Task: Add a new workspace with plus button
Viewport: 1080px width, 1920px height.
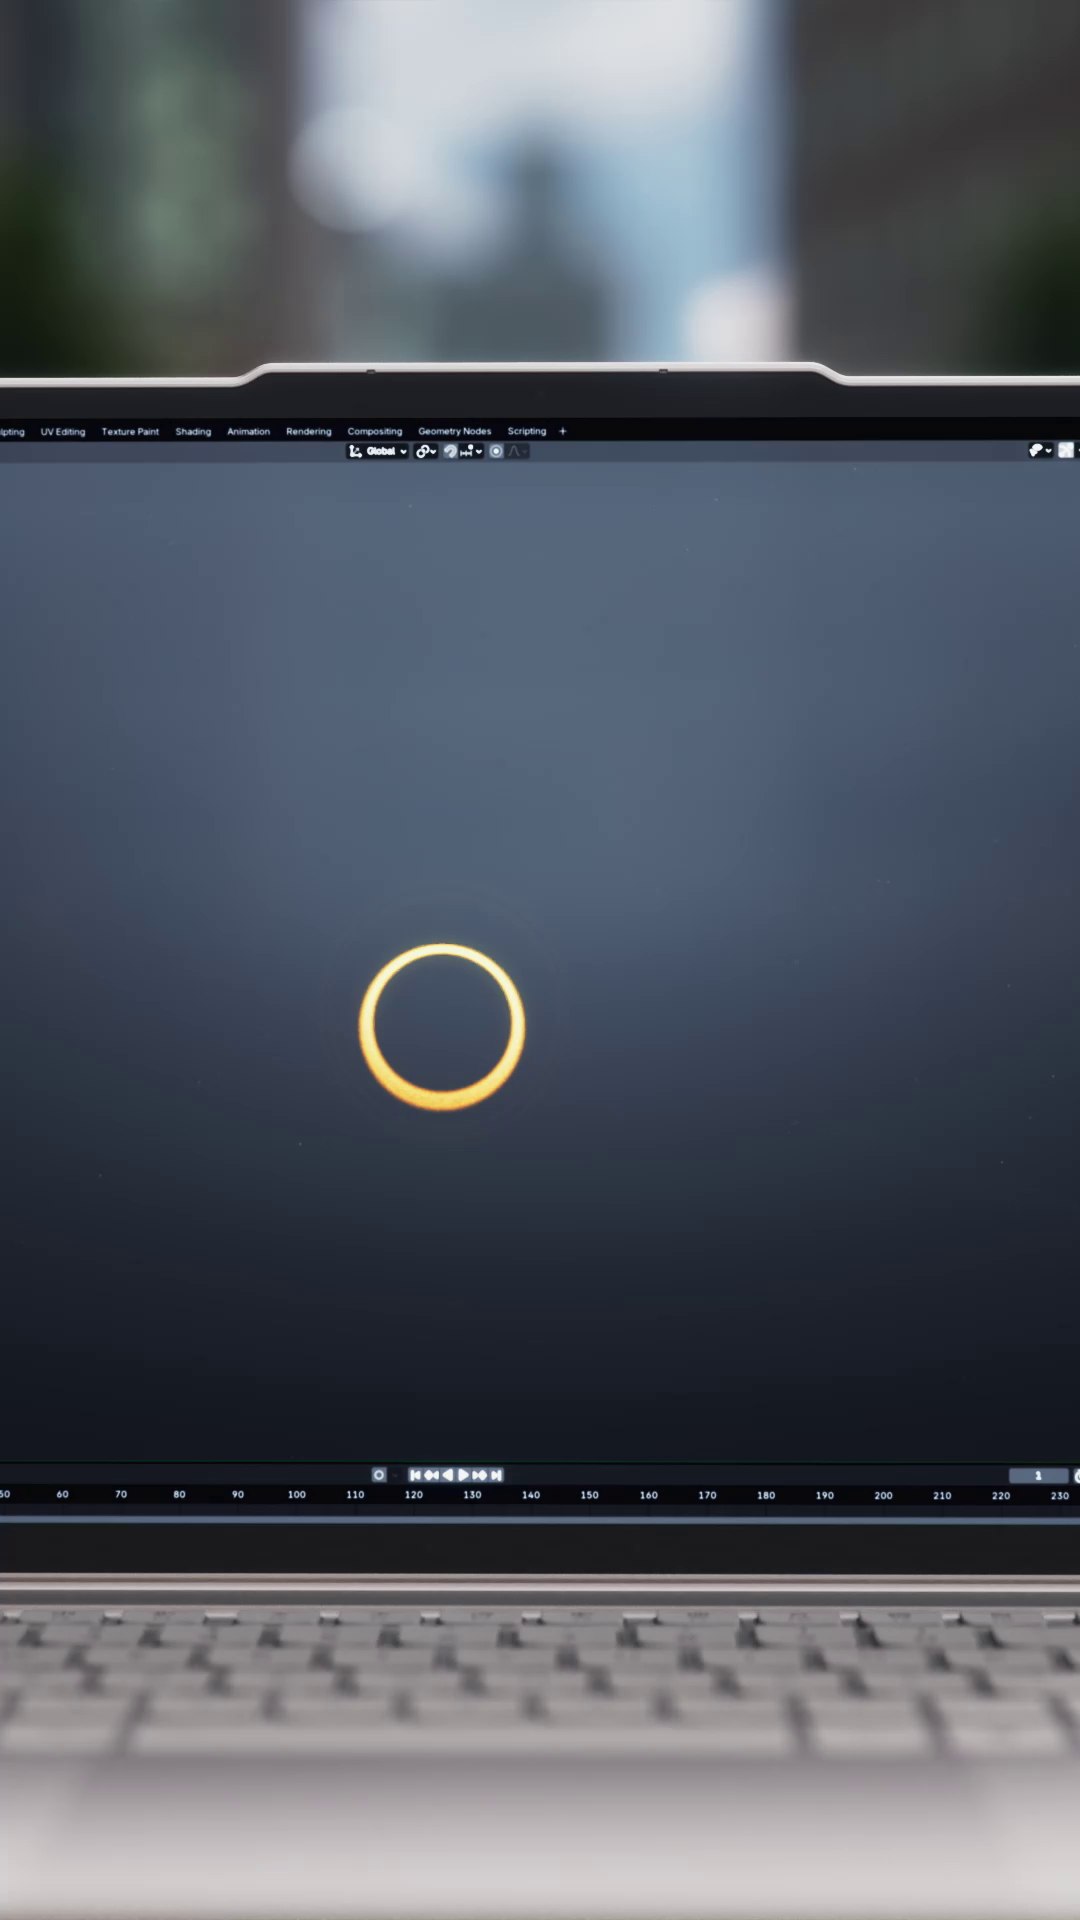Action: [562, 431]
